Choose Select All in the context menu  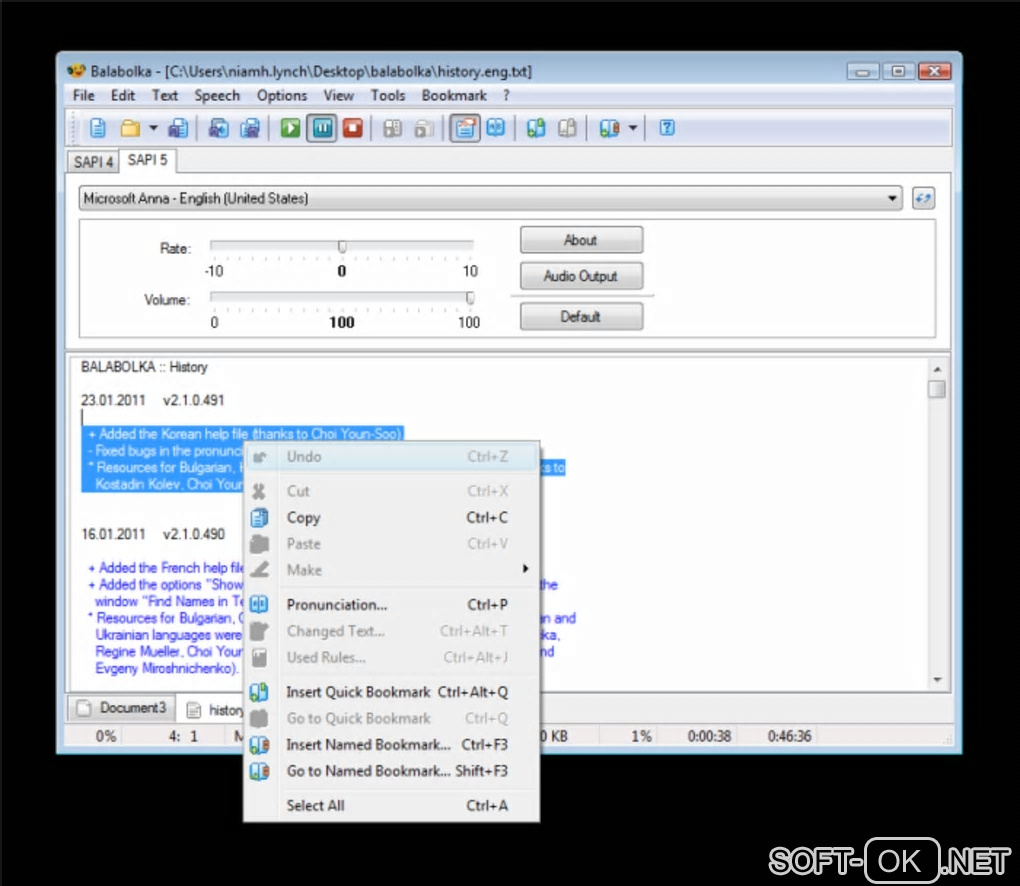pos(392,806)
